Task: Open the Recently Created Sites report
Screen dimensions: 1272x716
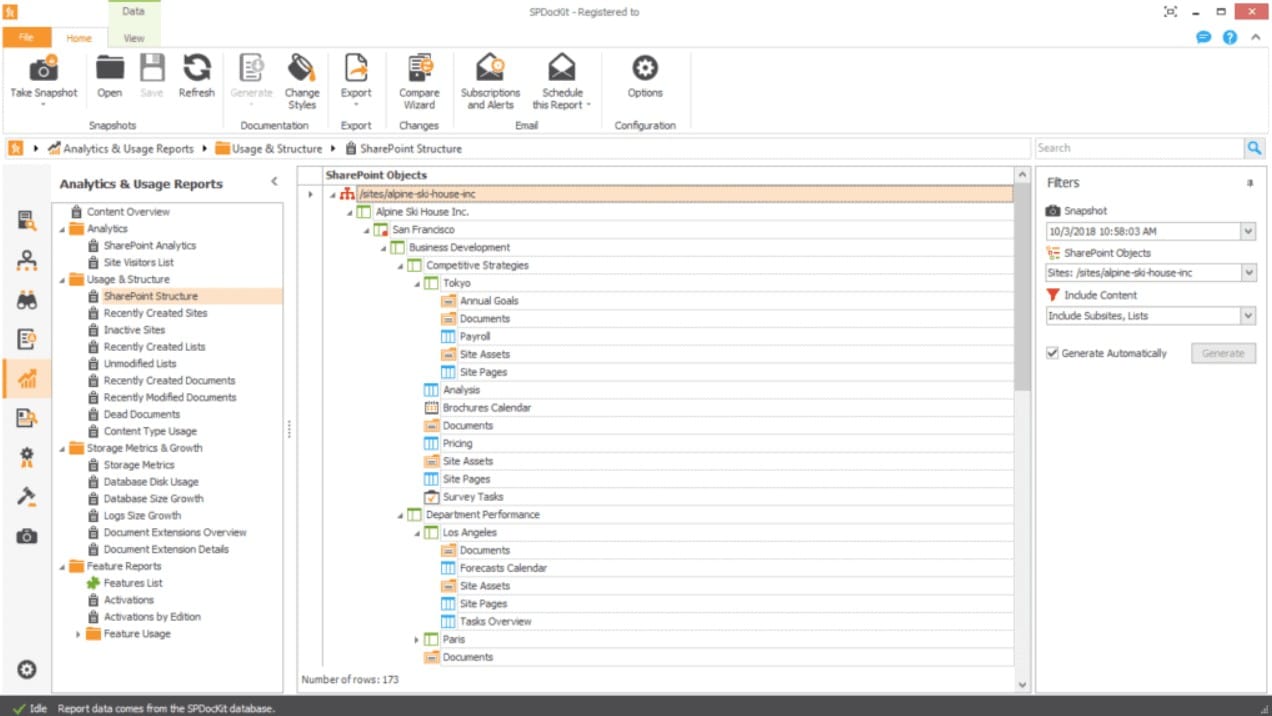Action: pos(155,313)
